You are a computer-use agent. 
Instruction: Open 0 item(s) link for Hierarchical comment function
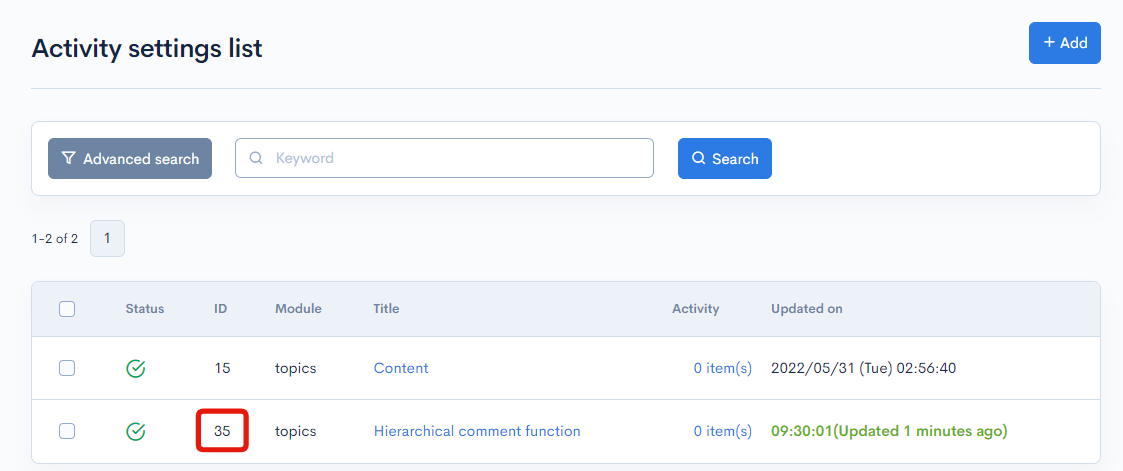pos(723,431)
